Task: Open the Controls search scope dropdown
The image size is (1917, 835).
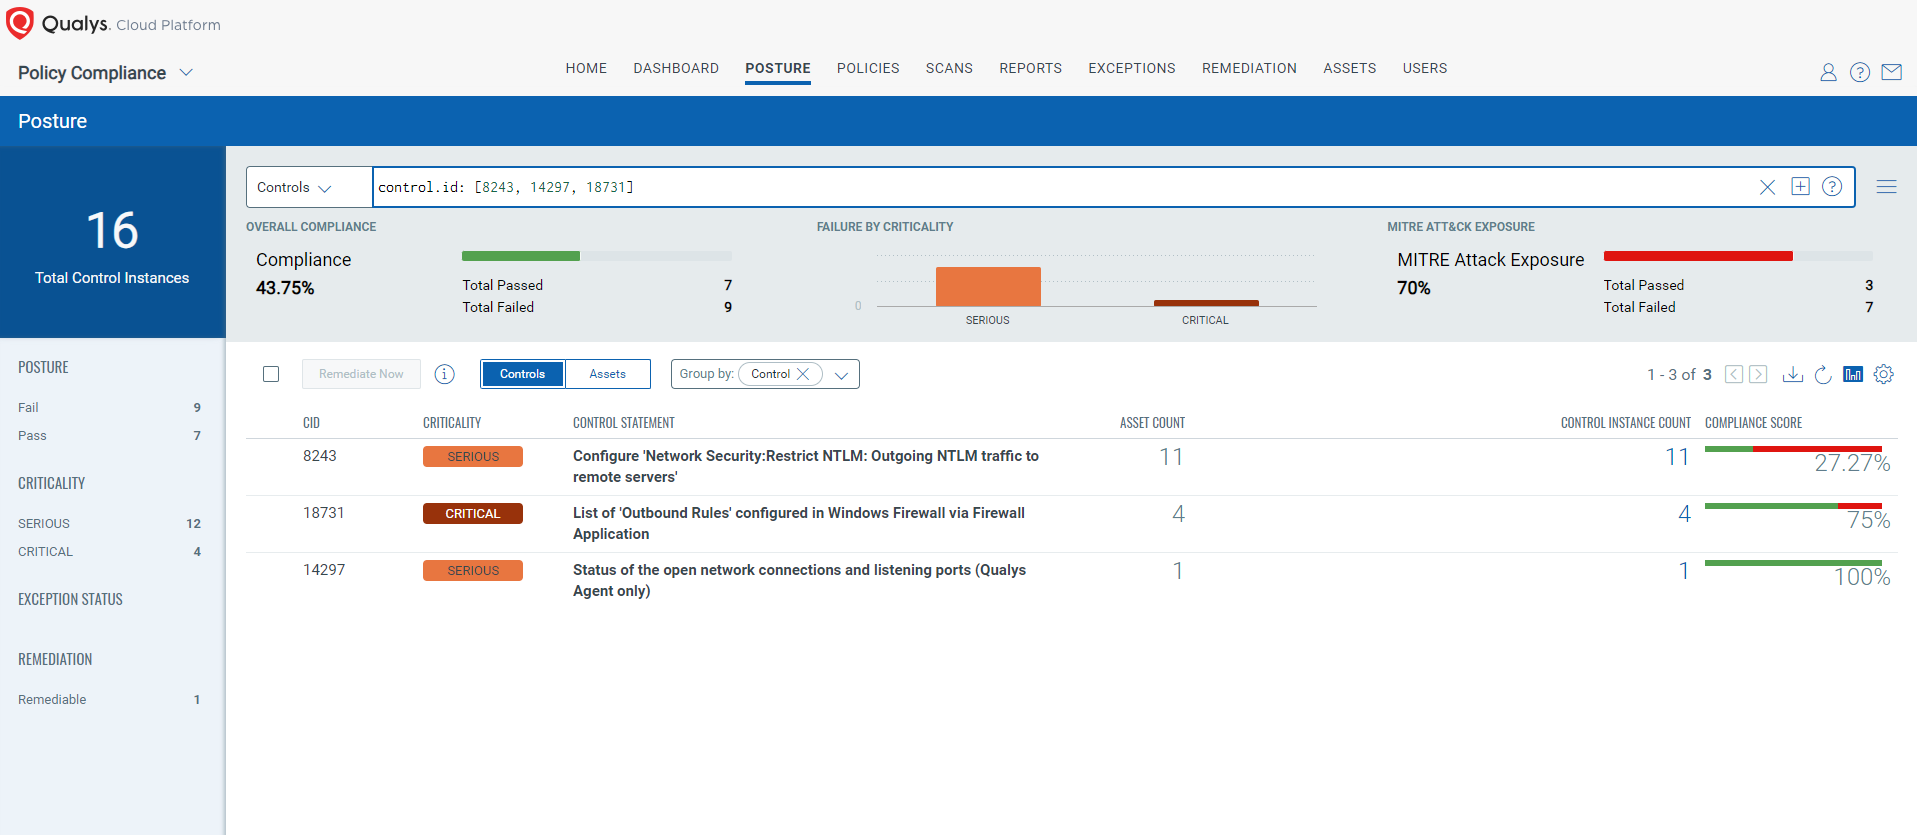Action: 309,187
